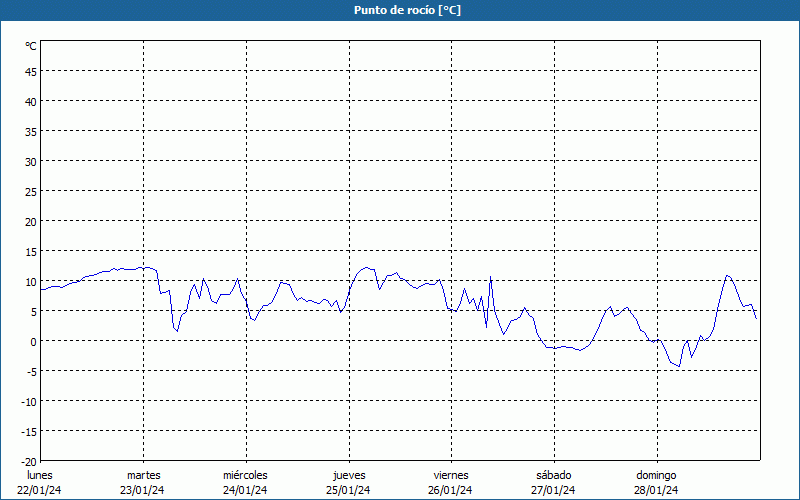Image resolution: width=800 pixels, height=500 pixels.
Task: Click the 'jueves' day label
Action: 349,475
